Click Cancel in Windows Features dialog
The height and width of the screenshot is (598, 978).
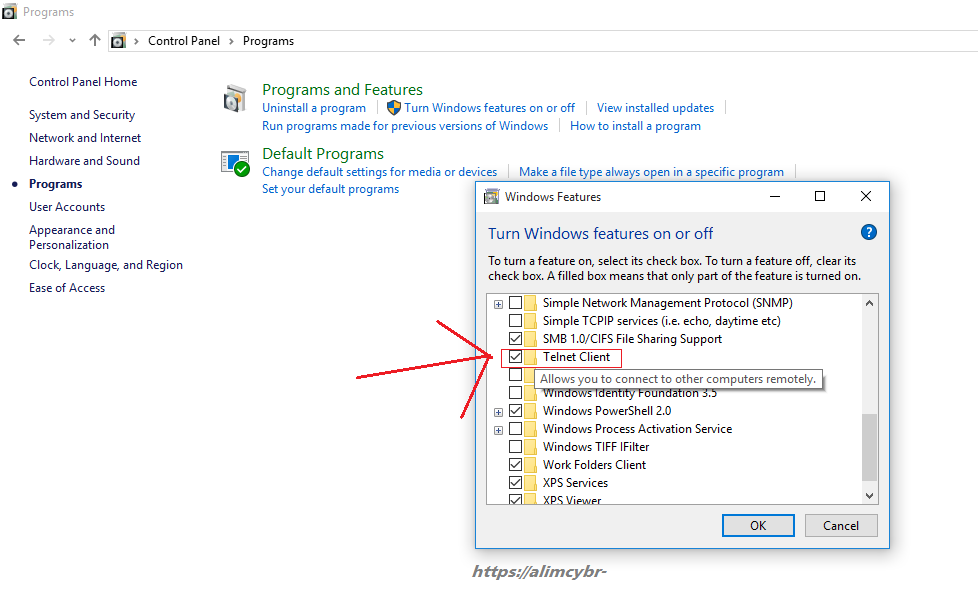[841, 526]
